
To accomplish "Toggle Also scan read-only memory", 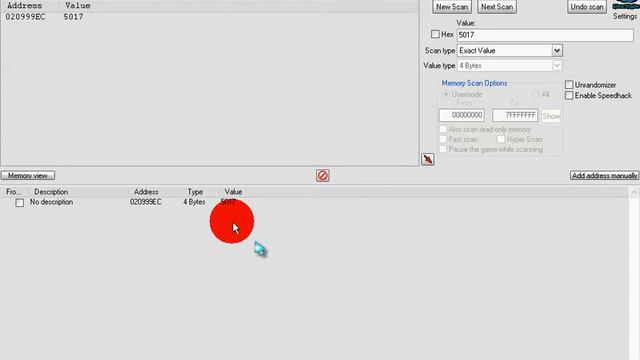I will [x=443, y=129].
